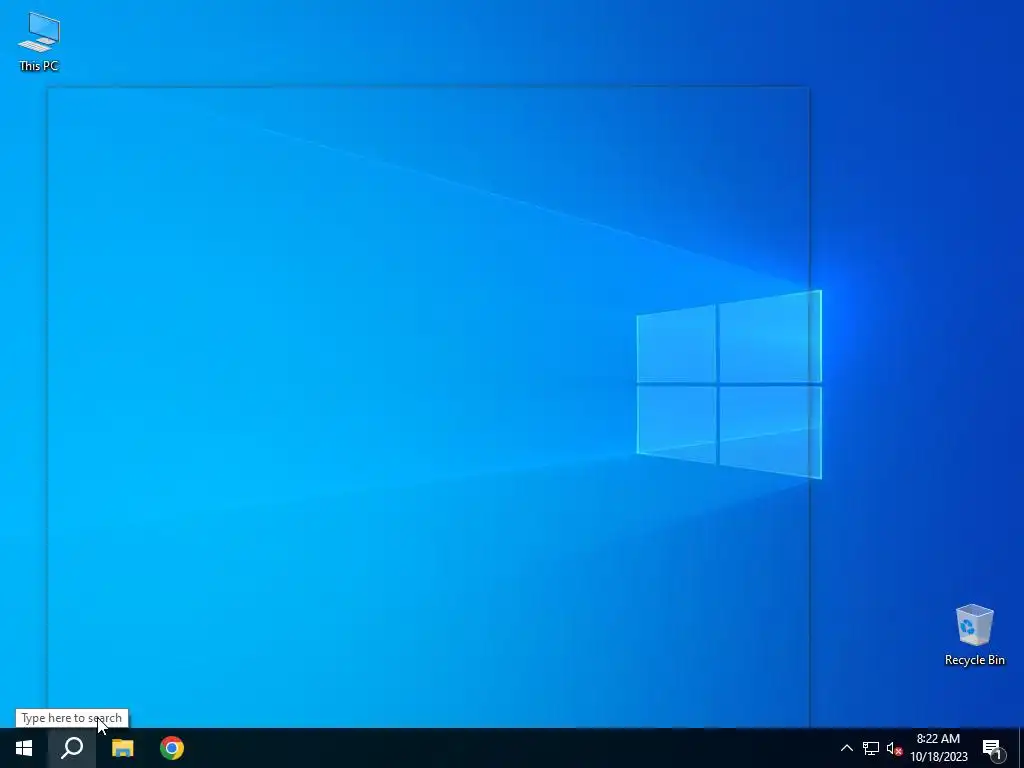Open the clock and date flyout
This screenshot has width=1024, height=768.
click(938, 748)
